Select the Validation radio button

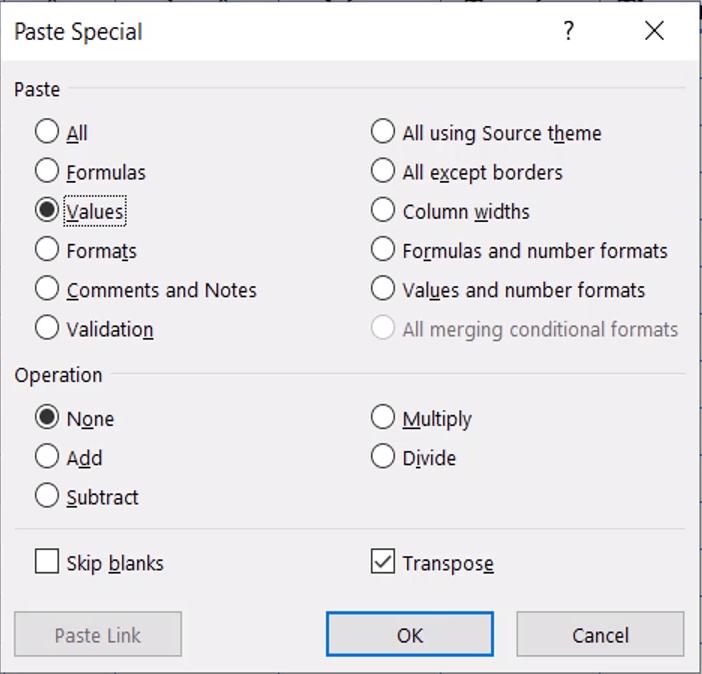click(47, 328)
